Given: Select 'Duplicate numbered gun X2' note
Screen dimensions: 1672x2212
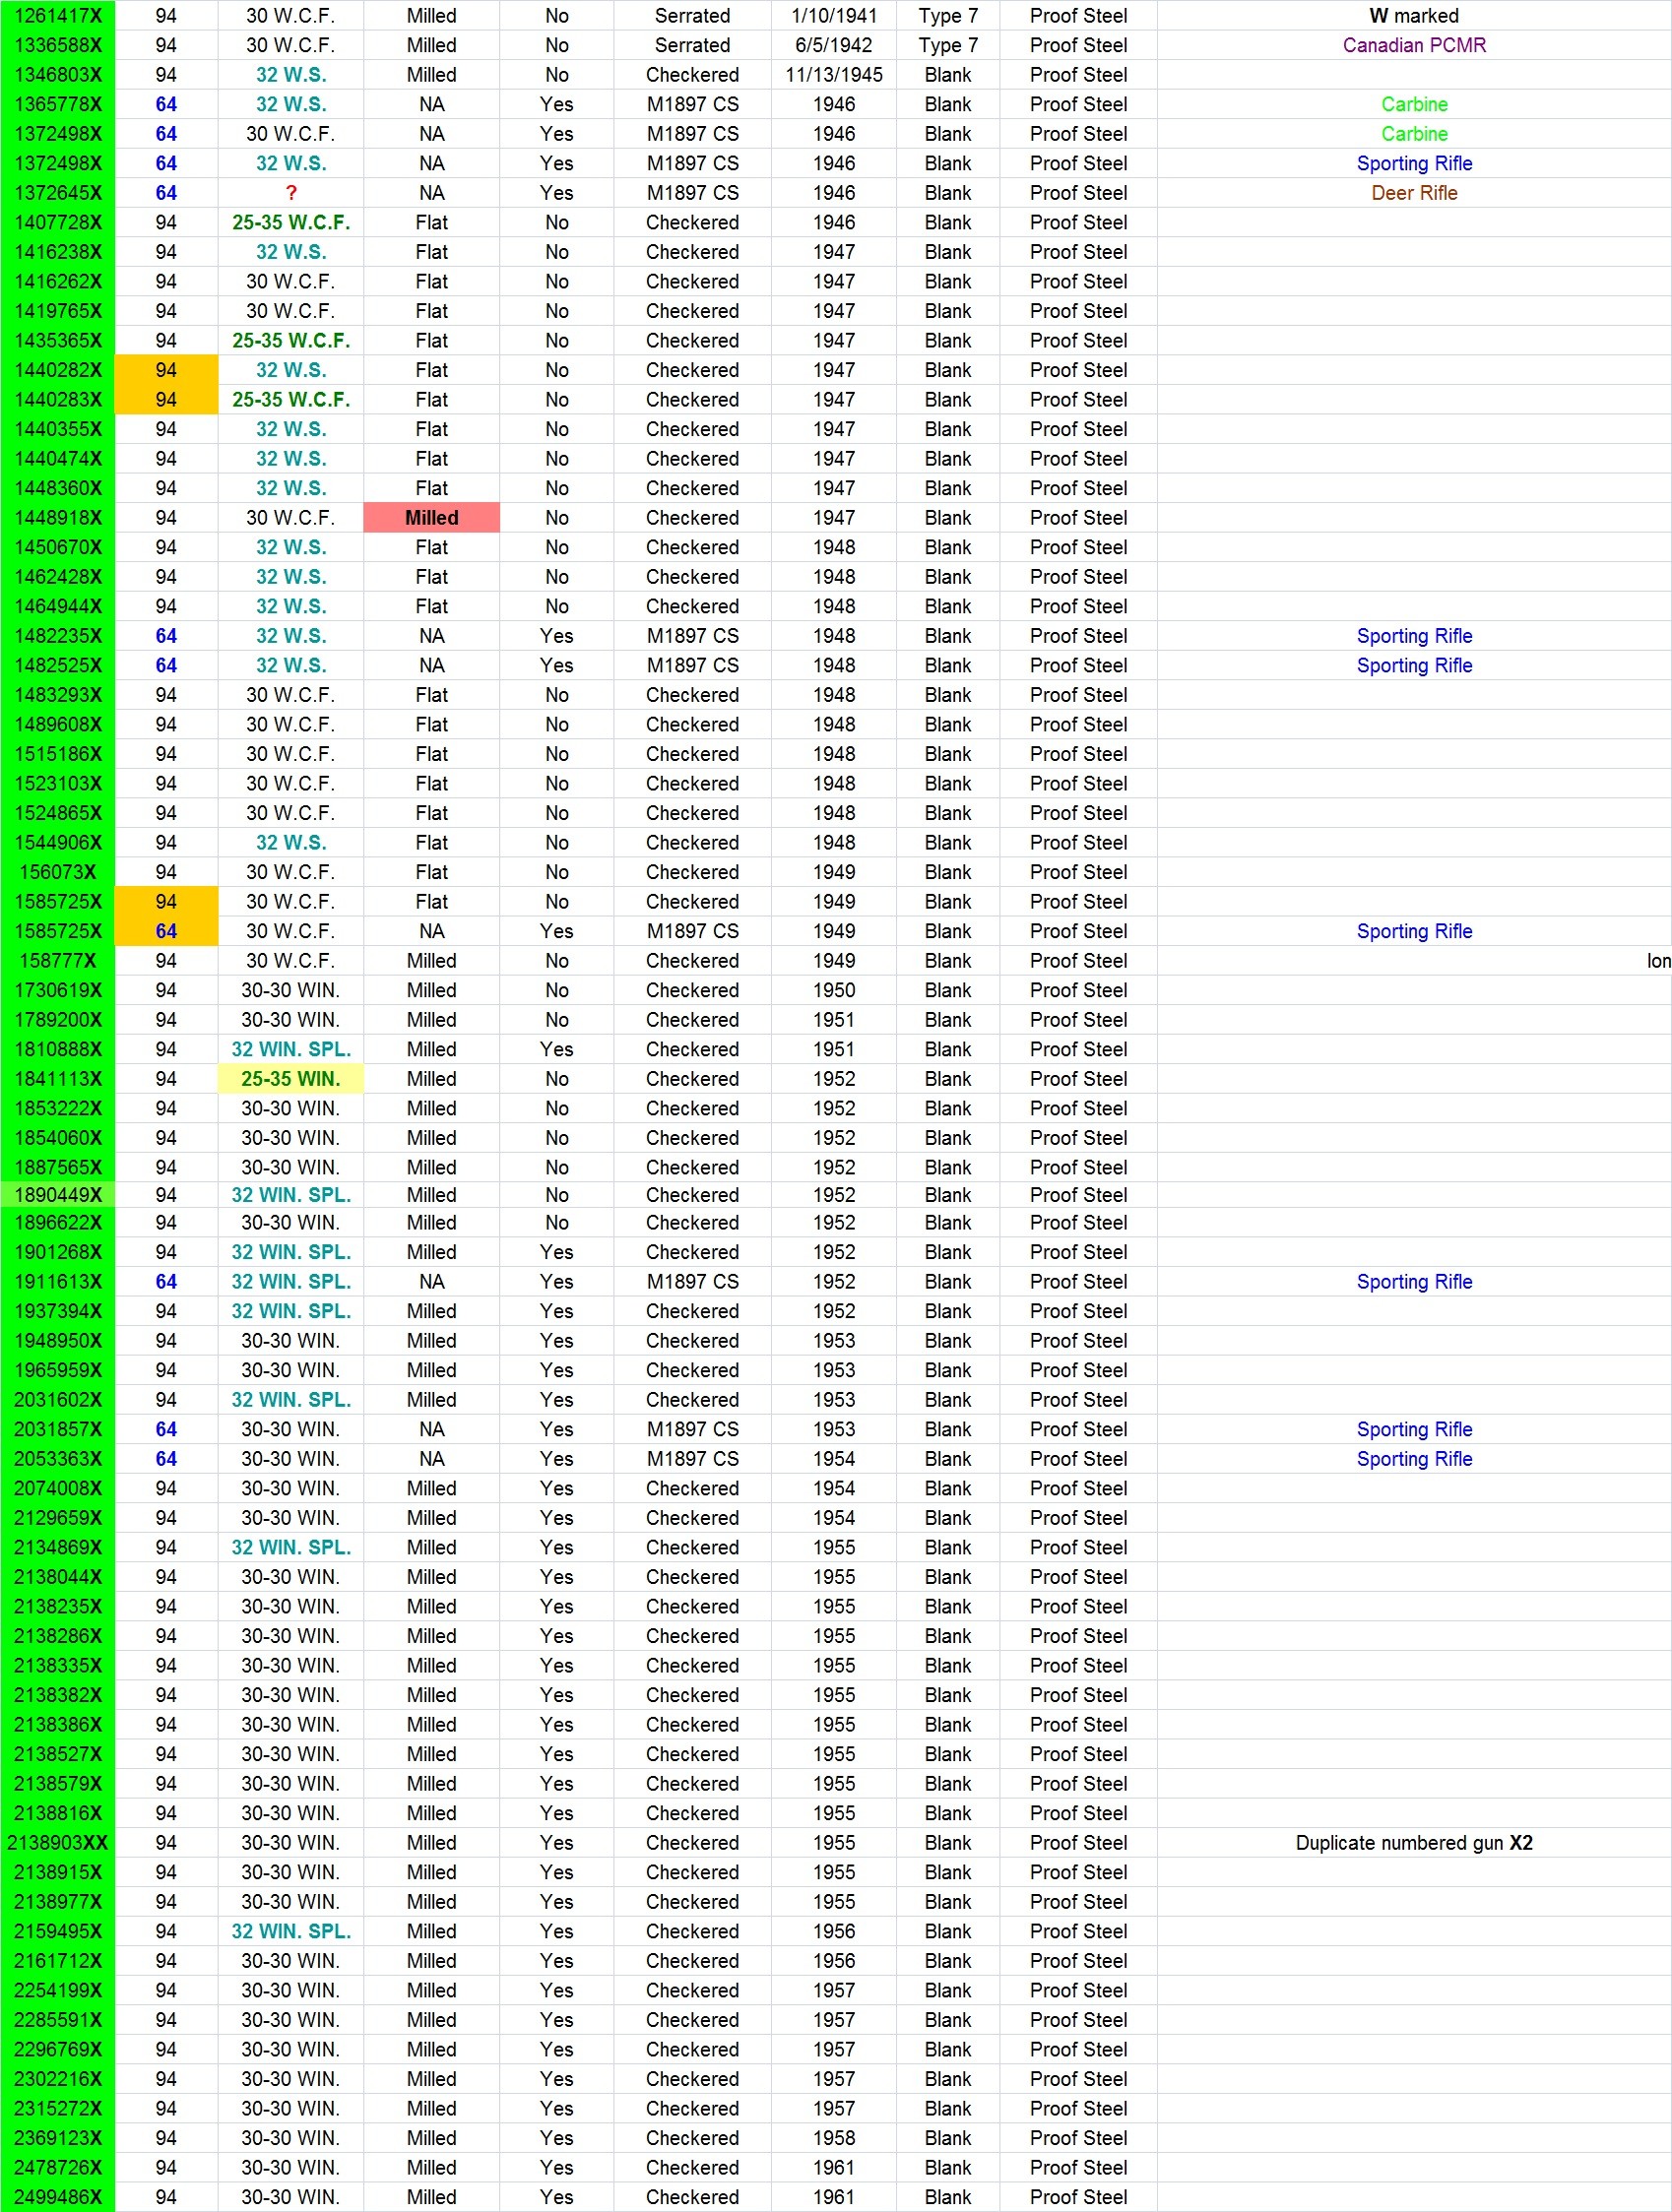Looking at the screenshot, I should pyautogui.click(x=1414, y=1843).
